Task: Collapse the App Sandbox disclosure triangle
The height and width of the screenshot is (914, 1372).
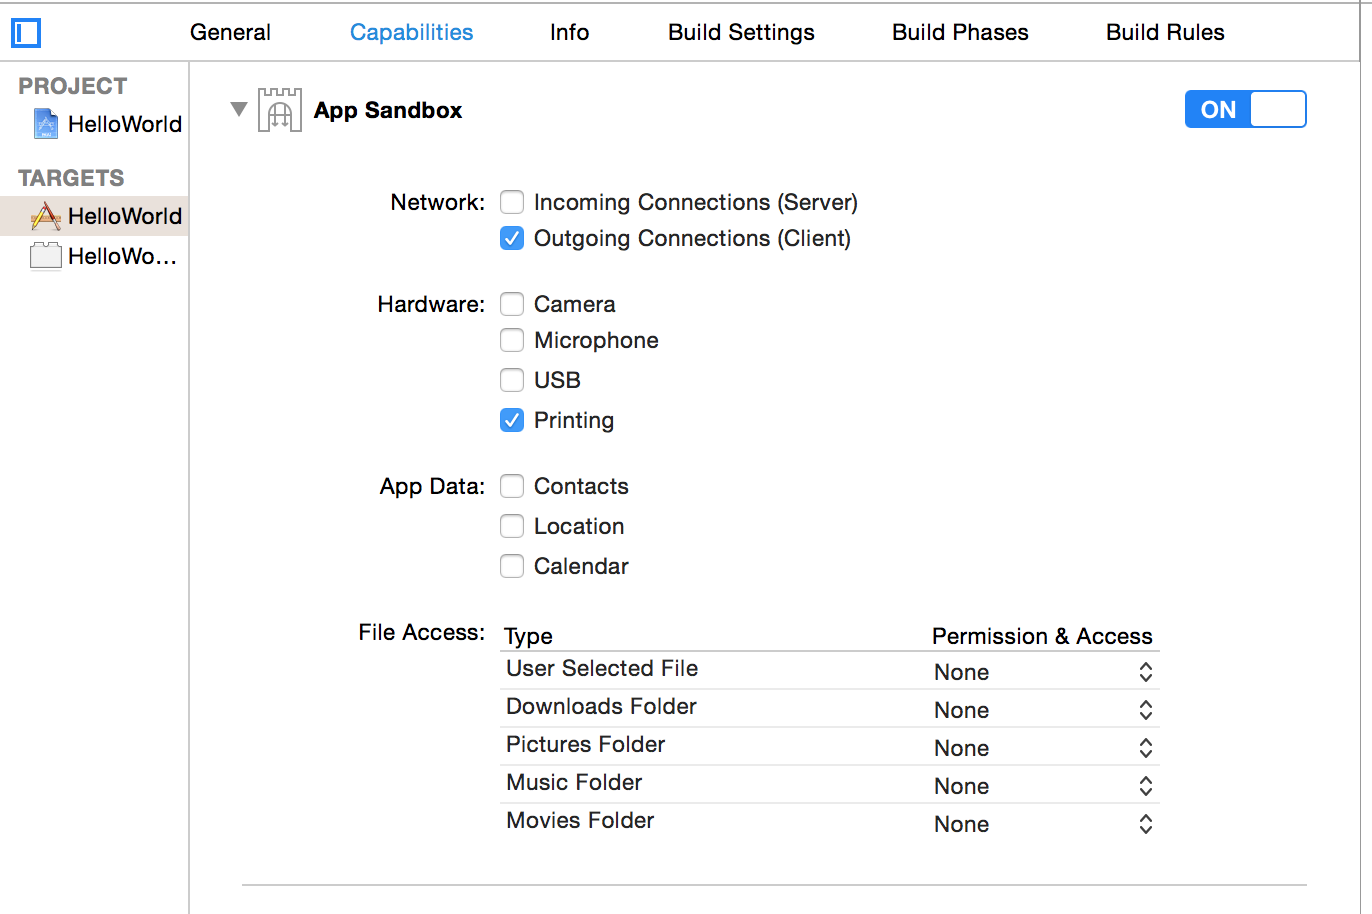Action: click(x=238, y=109)
